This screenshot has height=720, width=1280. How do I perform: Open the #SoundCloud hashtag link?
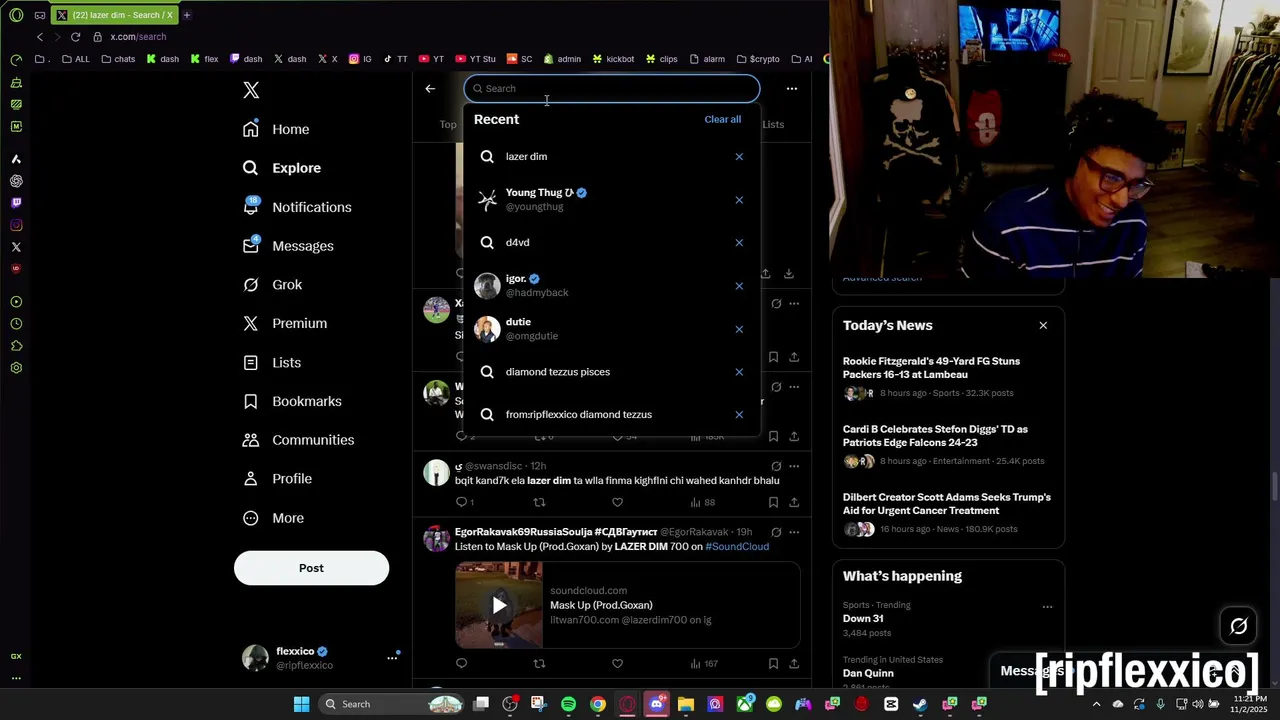737,547
